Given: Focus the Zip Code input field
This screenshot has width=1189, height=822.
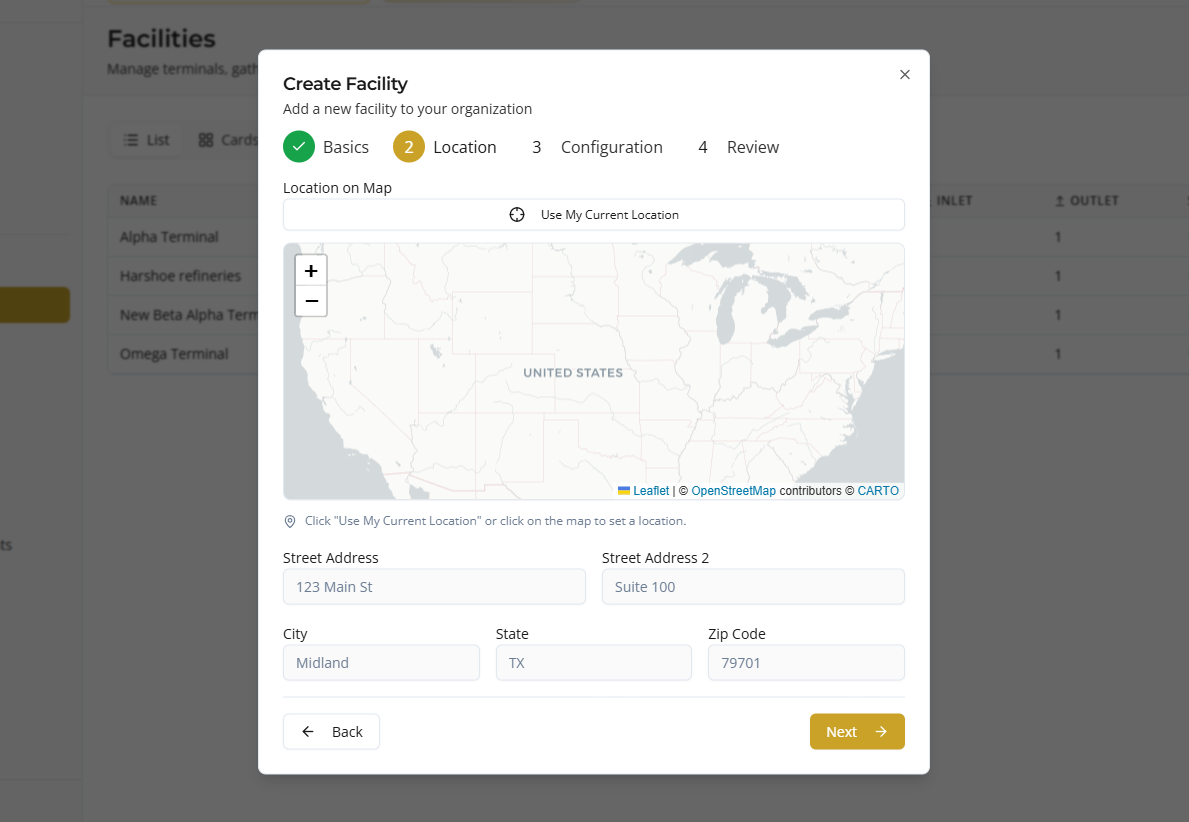Looking at the screenshot, I should (806, 663).
